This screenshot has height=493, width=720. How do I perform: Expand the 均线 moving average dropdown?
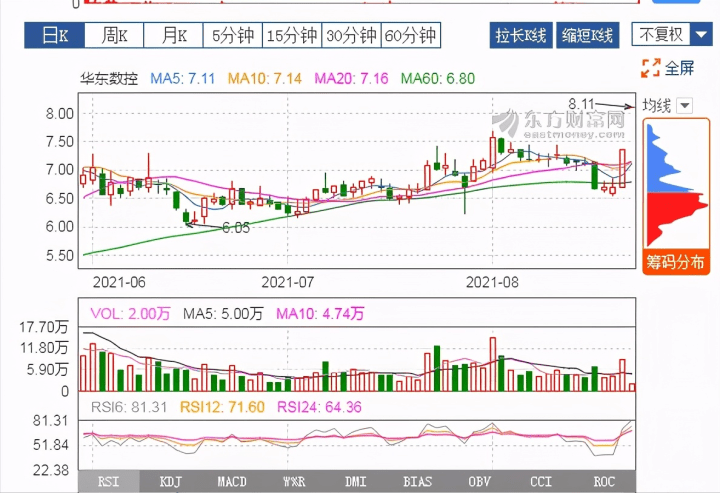pyautogui.click(x=685, y=105)
